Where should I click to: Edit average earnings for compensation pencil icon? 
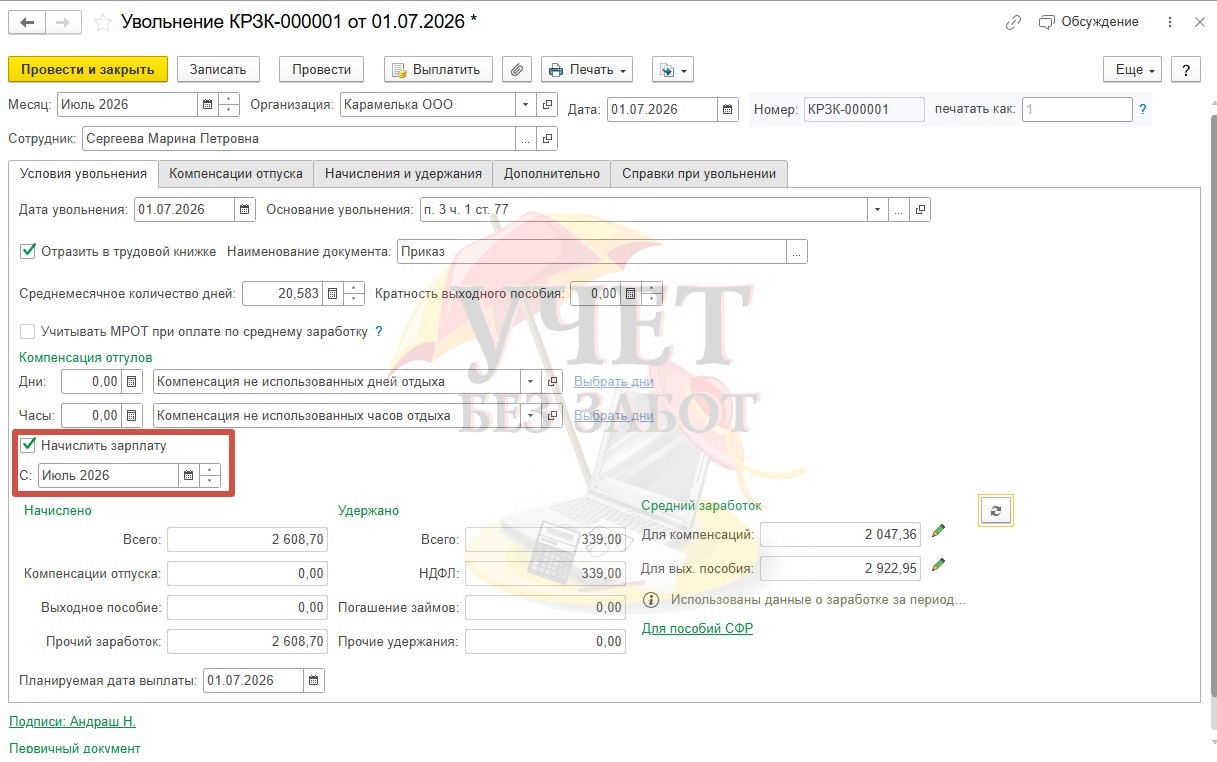coord(938,531)
